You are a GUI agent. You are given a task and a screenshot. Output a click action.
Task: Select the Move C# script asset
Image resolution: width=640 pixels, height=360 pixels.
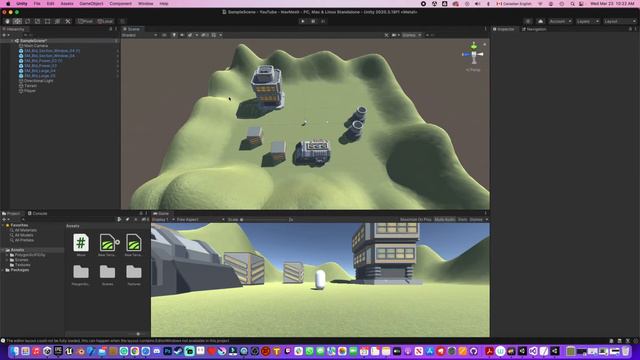pos(81,245)
